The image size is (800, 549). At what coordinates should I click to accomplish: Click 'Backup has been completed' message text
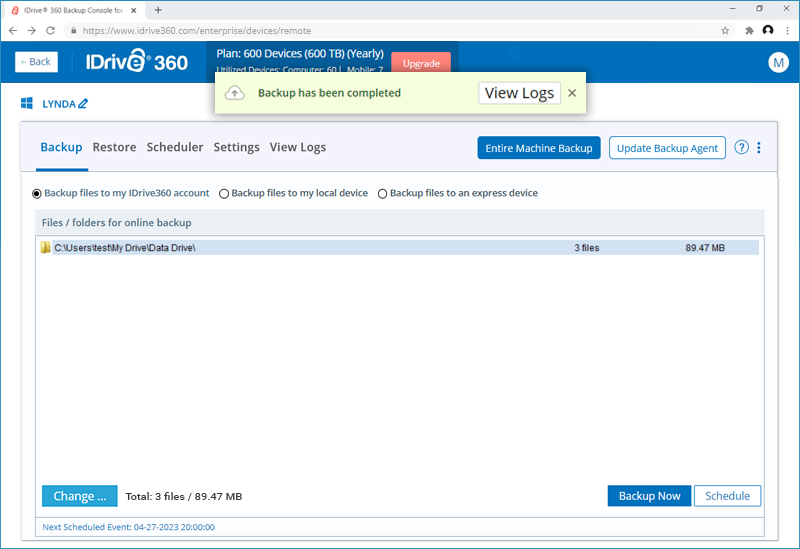tap(330, 93)
